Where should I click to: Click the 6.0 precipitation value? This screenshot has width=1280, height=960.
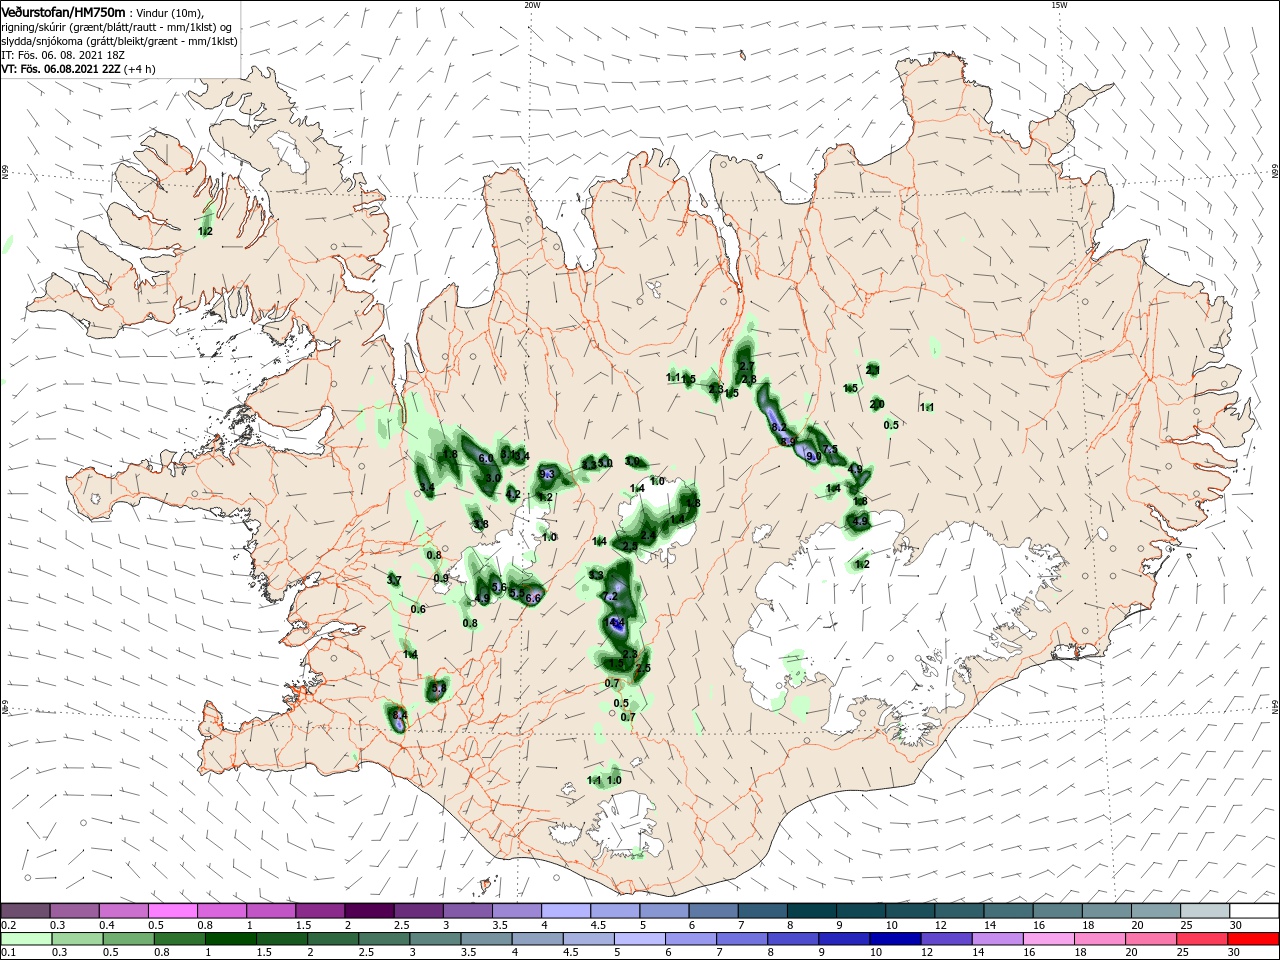(486, 458)
